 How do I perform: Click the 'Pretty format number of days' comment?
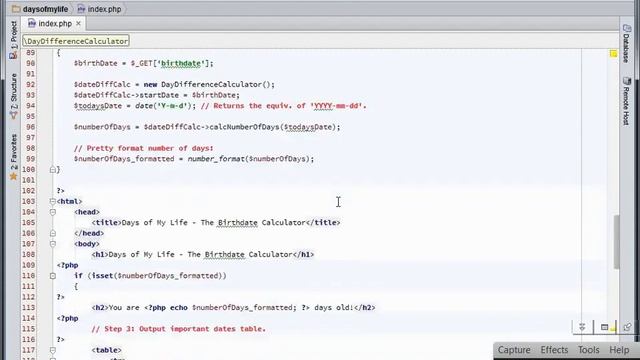(143, 148)
